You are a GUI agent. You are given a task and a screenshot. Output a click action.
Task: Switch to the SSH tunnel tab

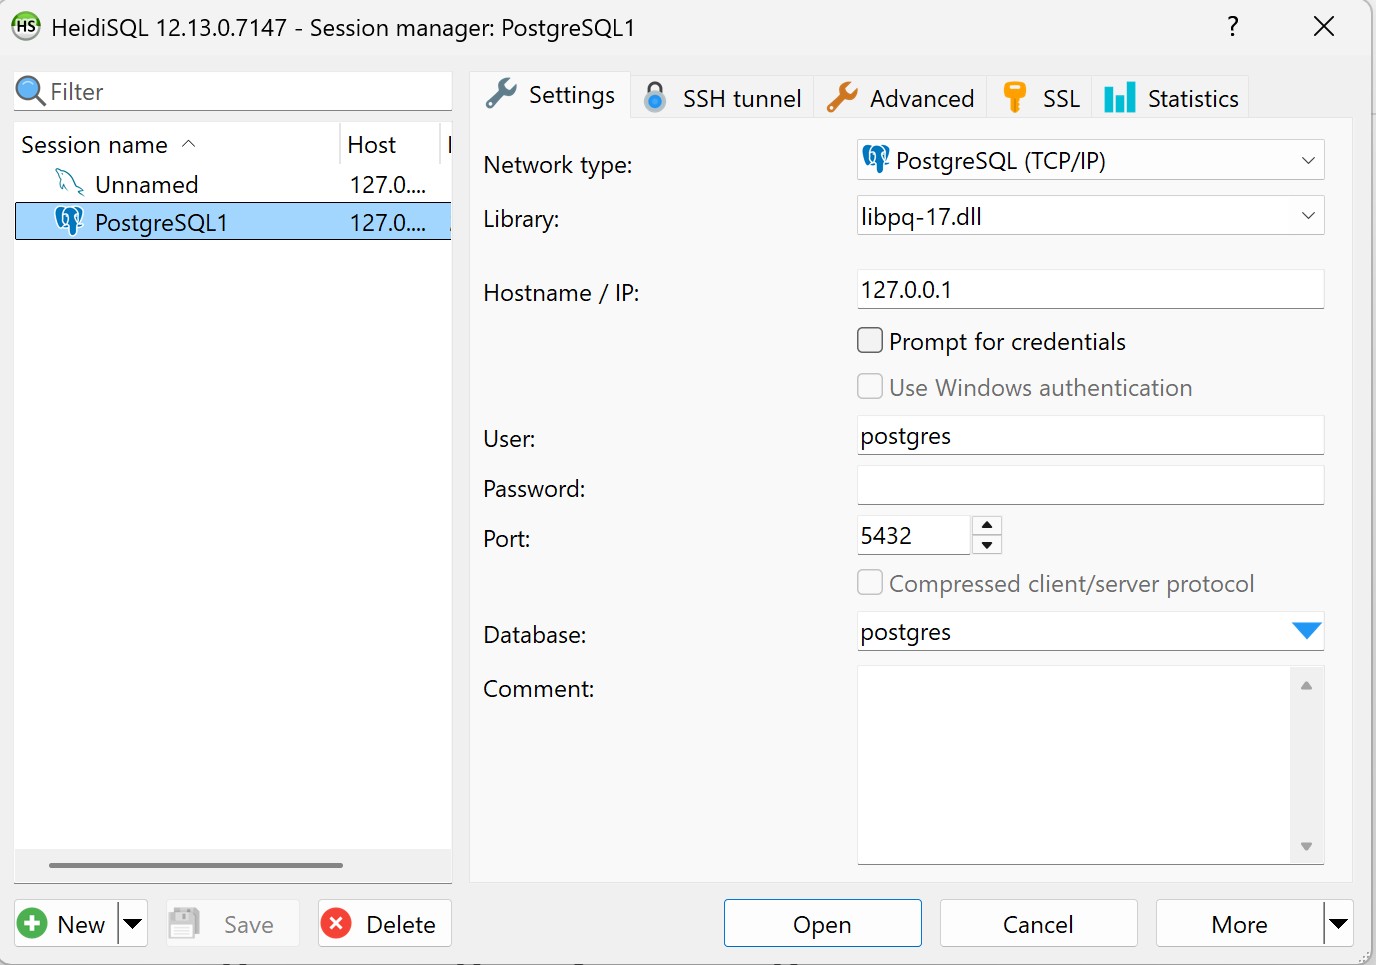pyautogui.click(x=722, y=97)
